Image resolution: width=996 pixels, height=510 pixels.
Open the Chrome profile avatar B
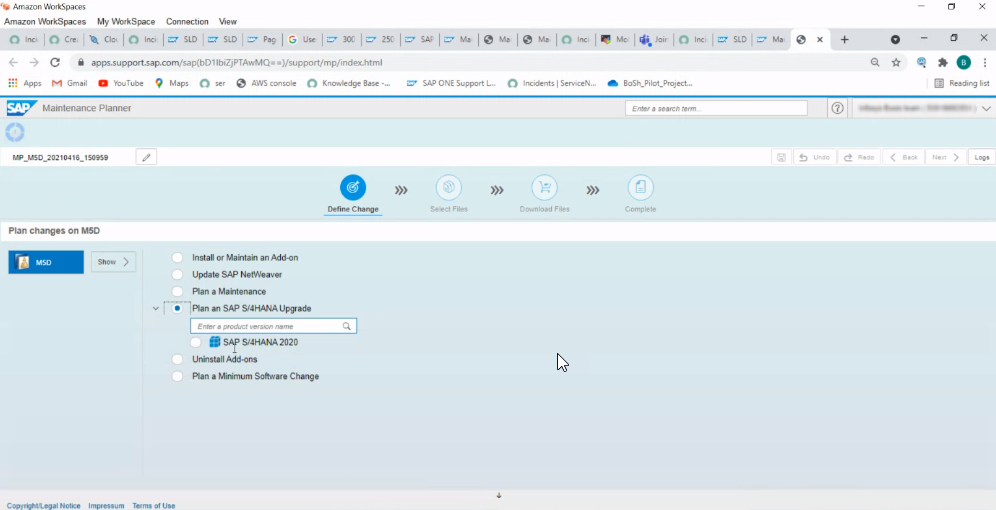pyautogui.click(x=964, y=62)
